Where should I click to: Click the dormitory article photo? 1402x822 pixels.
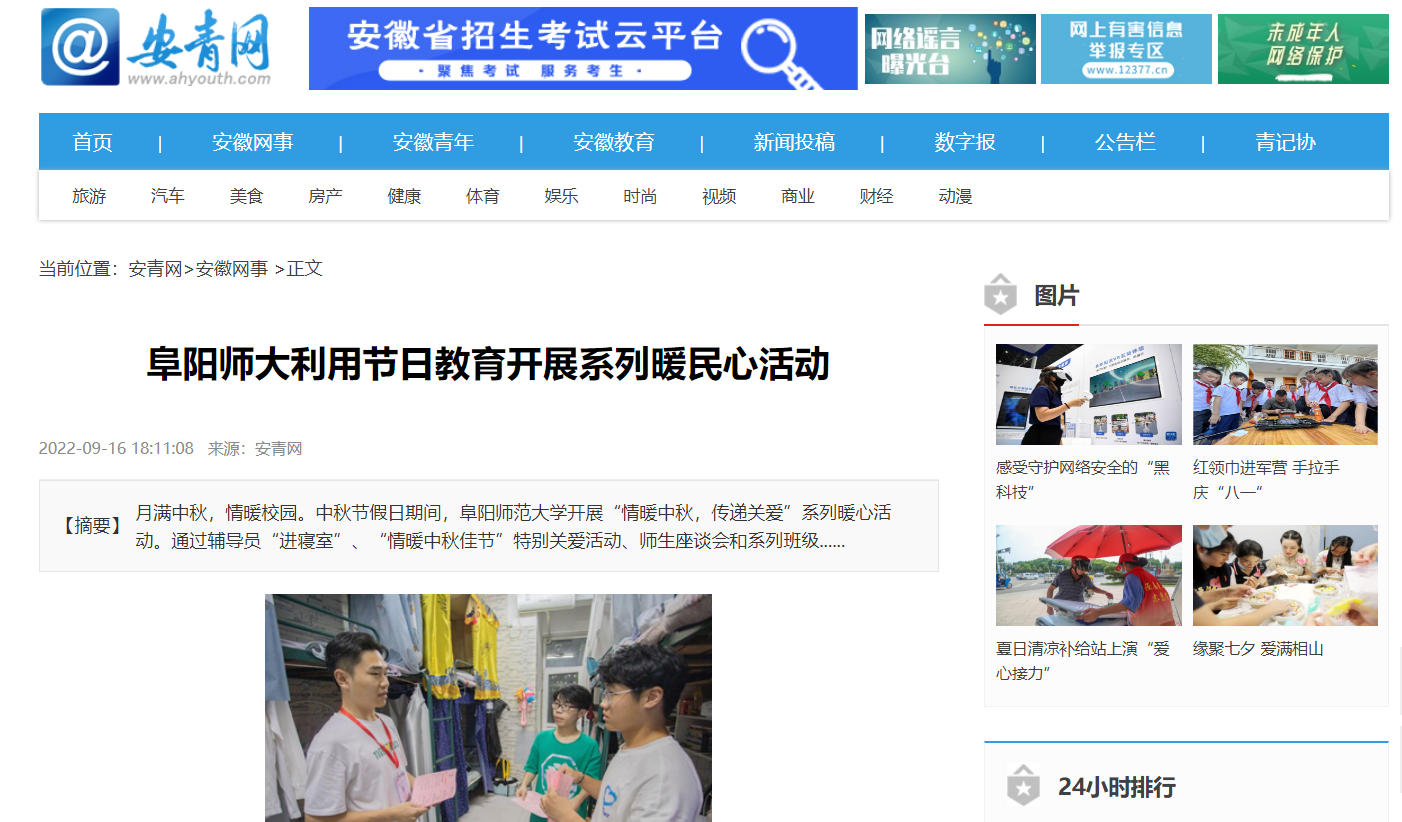[x=488, y=708]
